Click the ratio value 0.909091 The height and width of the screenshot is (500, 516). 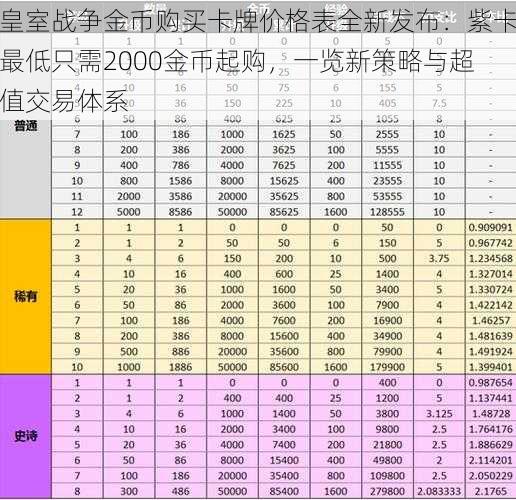490,227
